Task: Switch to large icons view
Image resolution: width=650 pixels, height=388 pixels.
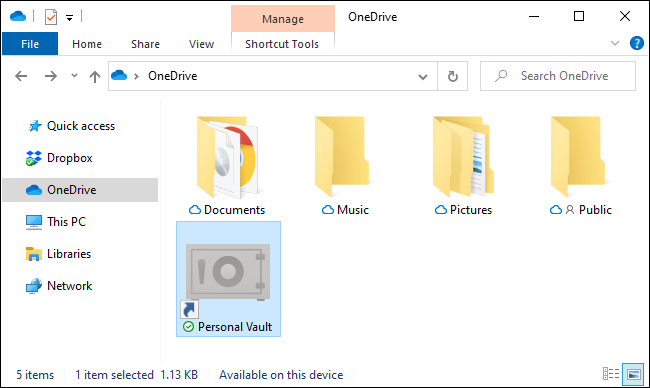Action: pos(633,374)
